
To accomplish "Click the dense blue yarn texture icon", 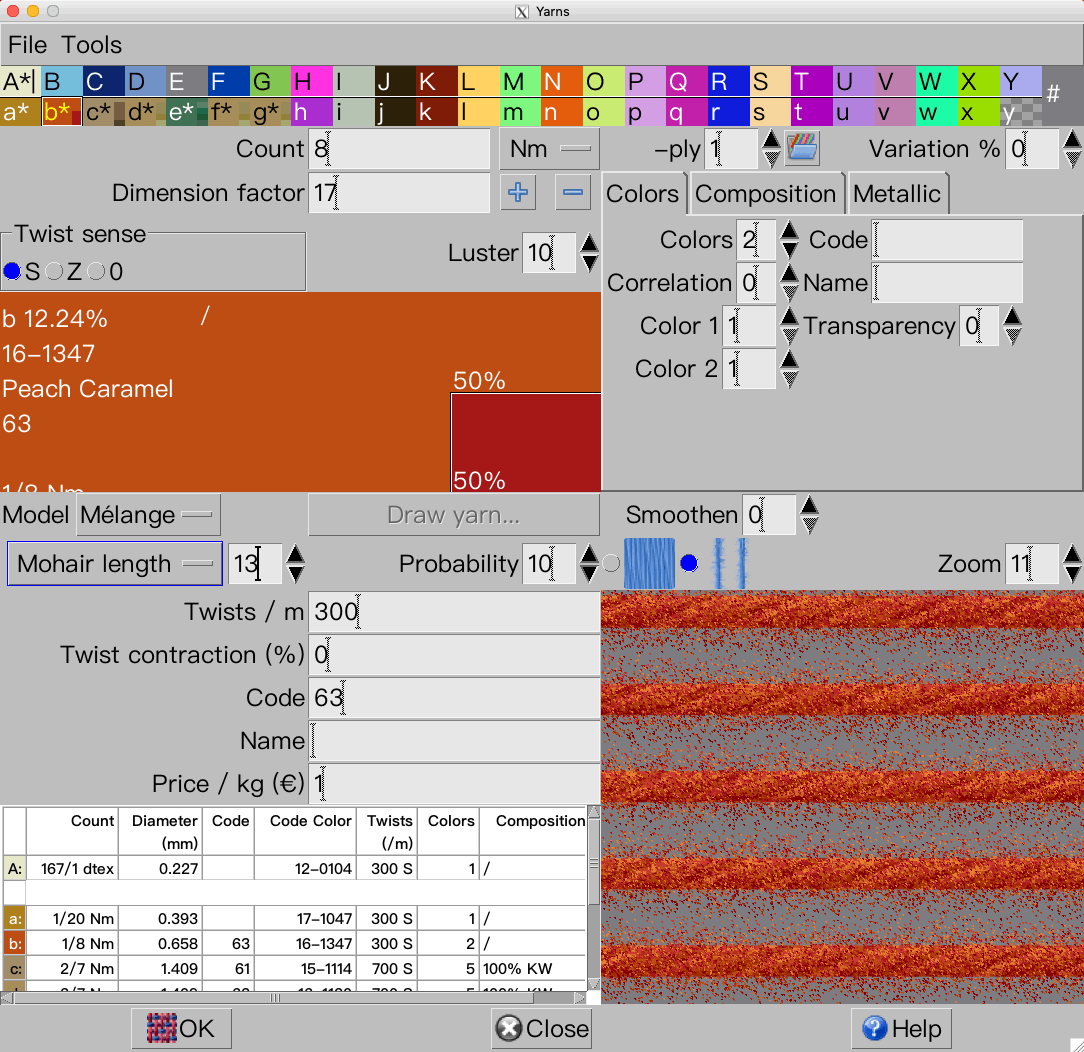I will [649, 563].
